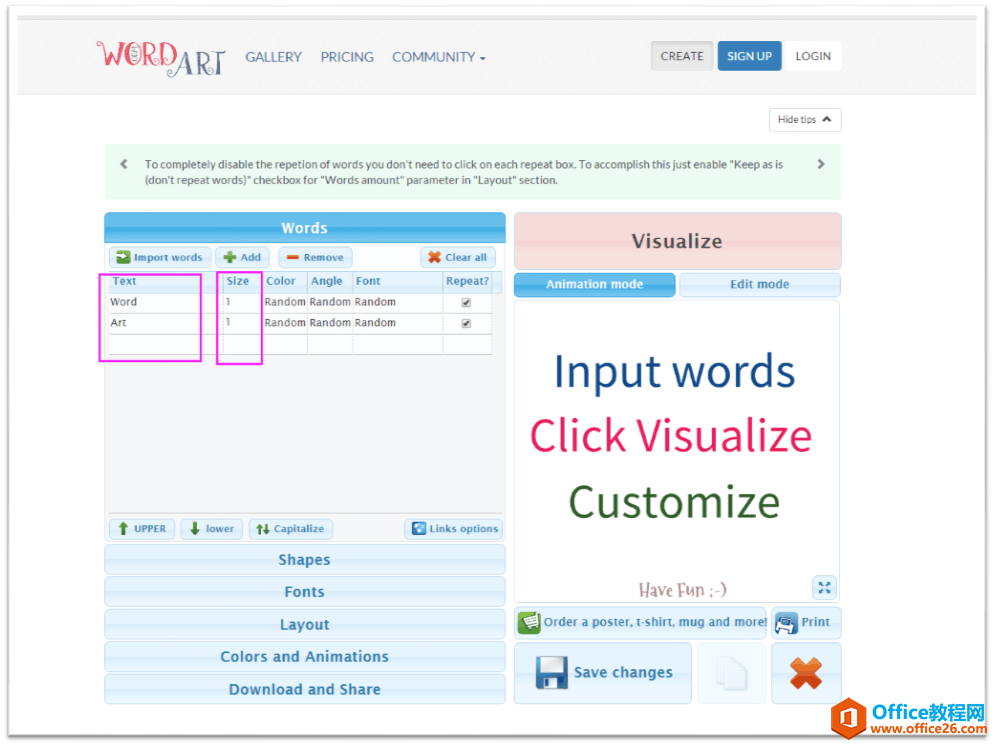This screenshot has width=994, height=746.
Task: Expand the Shapes section
Action: pos(304,560)
